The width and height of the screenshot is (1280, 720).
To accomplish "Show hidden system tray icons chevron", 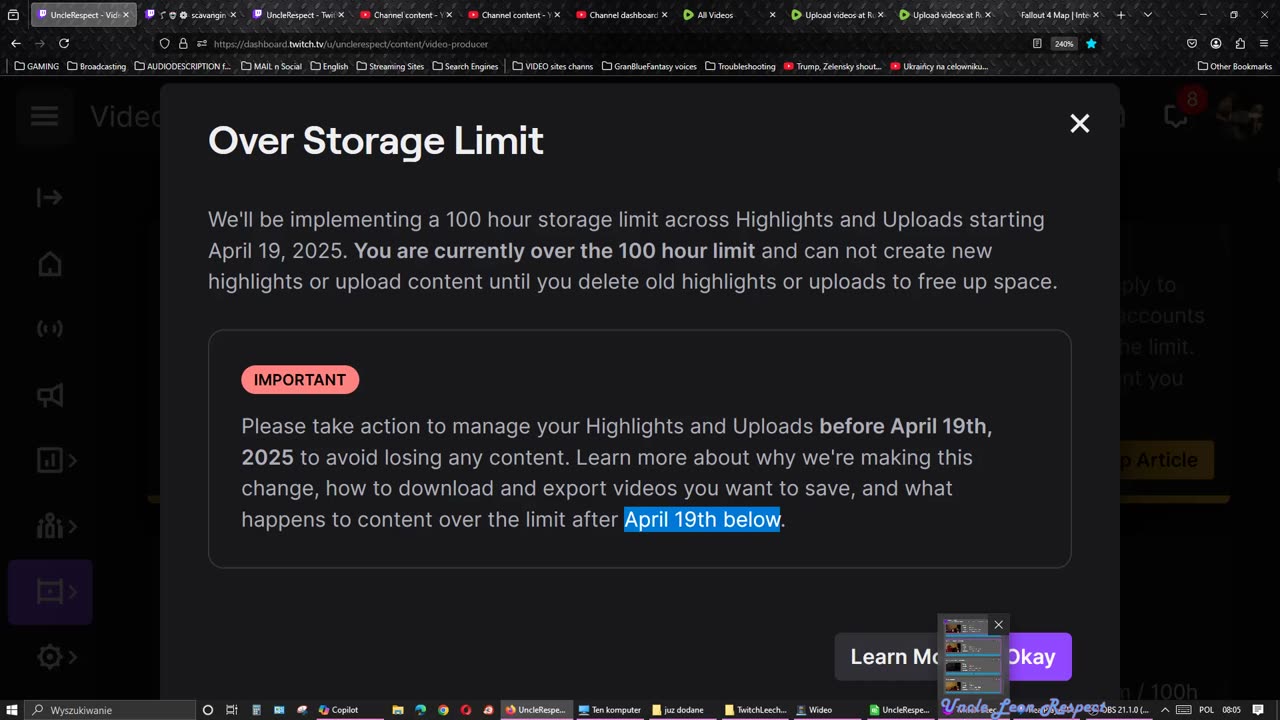I will [1165, 710].
